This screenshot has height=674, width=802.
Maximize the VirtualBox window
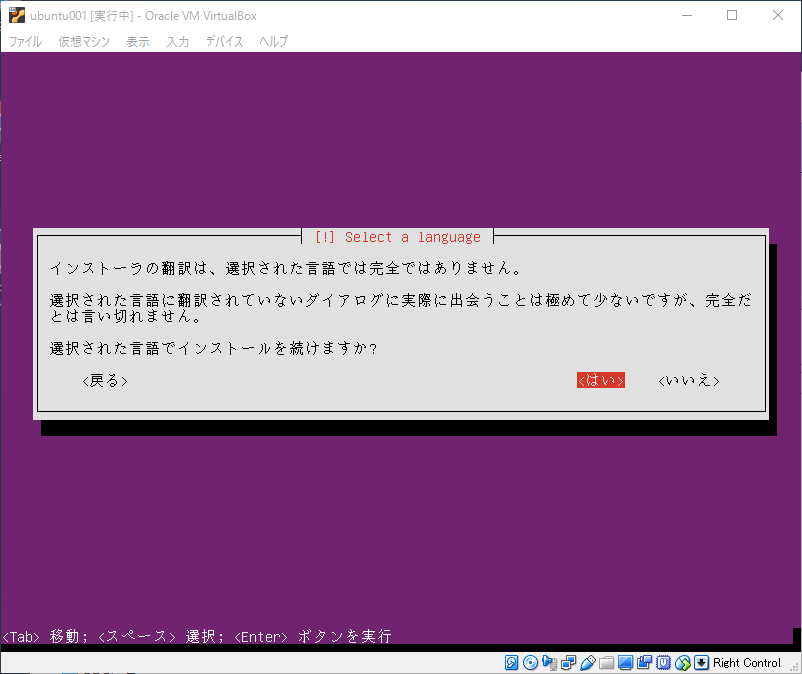point(732,15)
